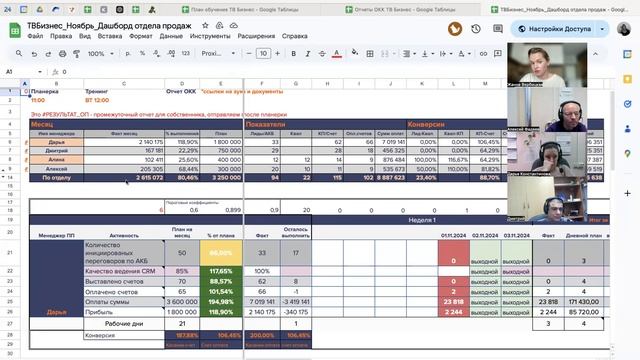Open the Вставка menu
The width and height of the screenshot is (640, 360).
coord(110,36)
